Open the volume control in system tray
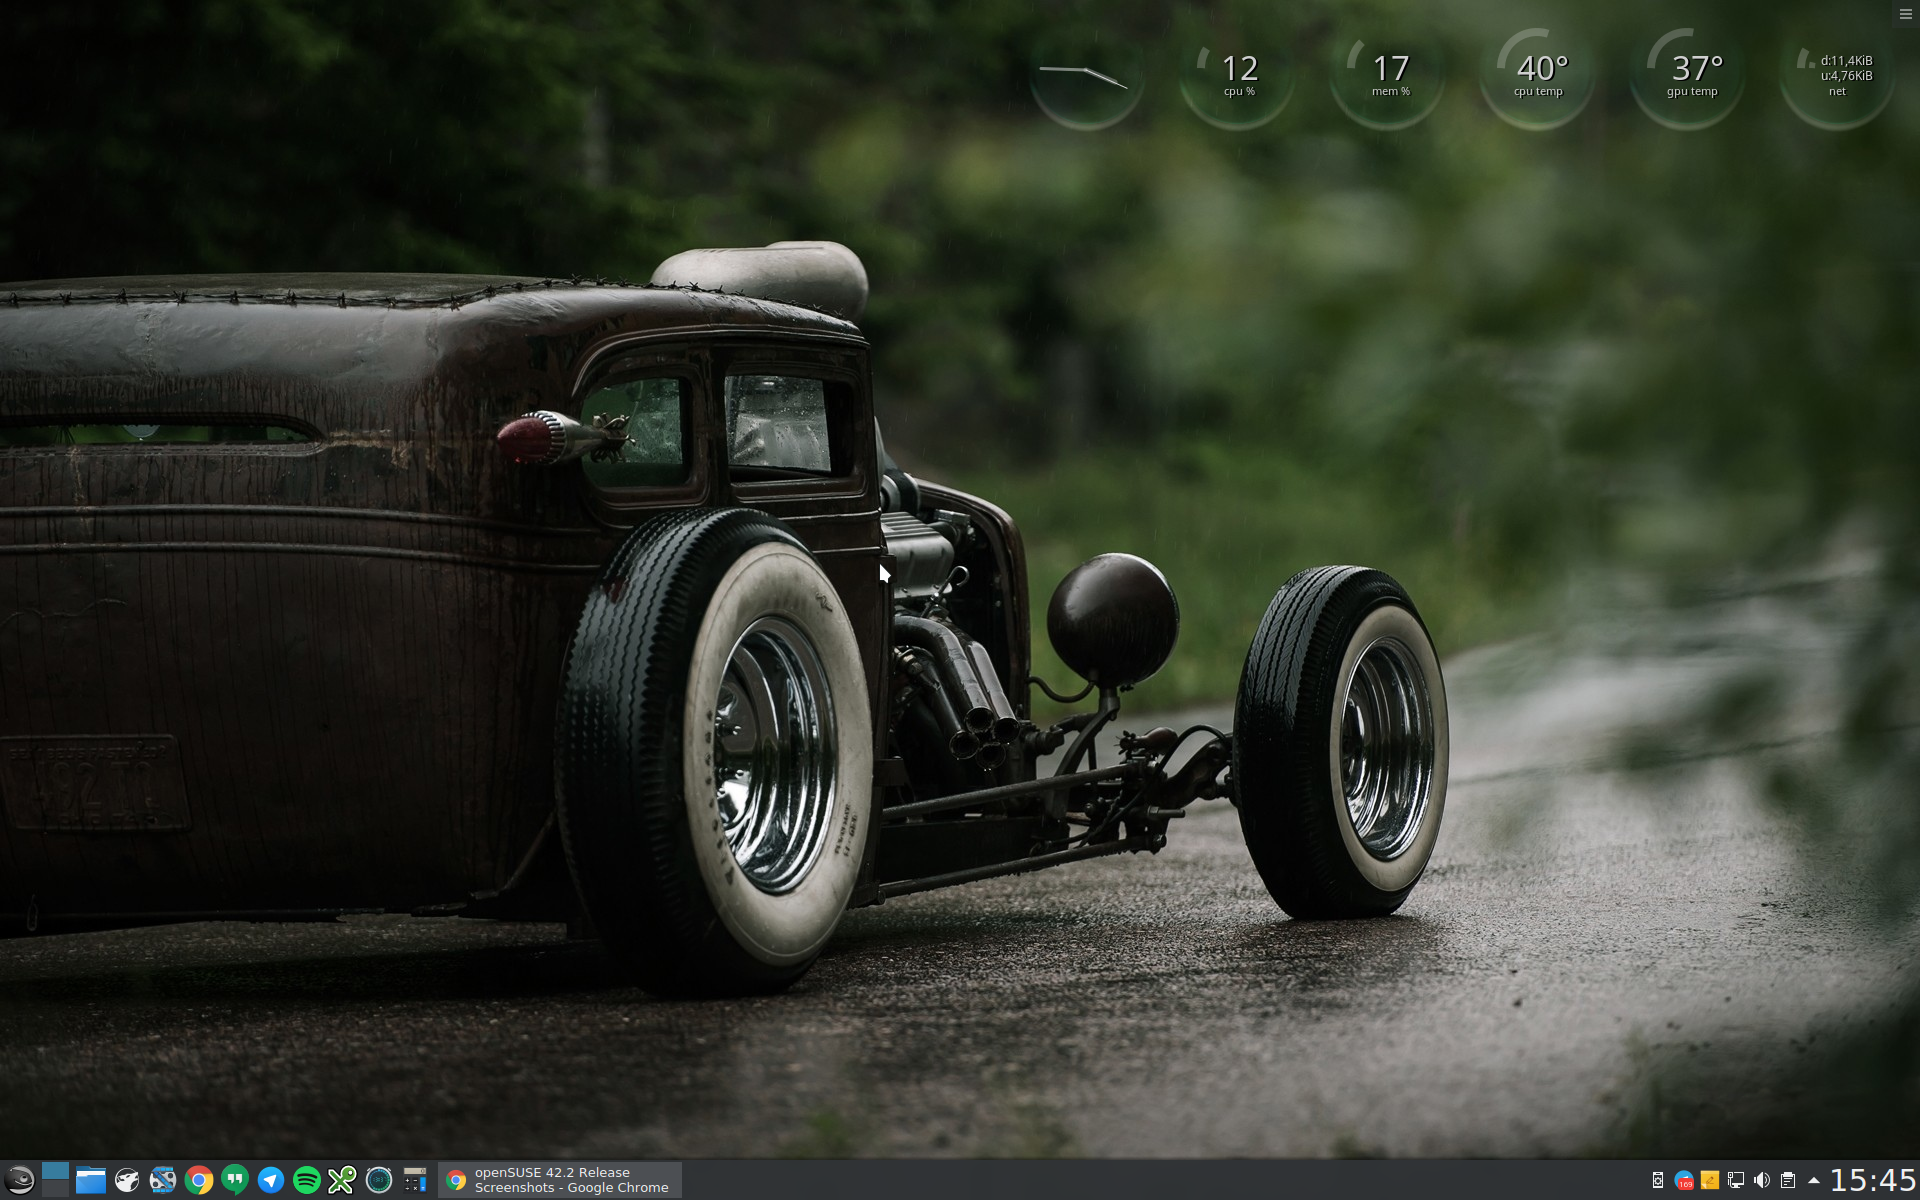Viewport: 1920px width, 1200px height. tap(1762, 1180)
